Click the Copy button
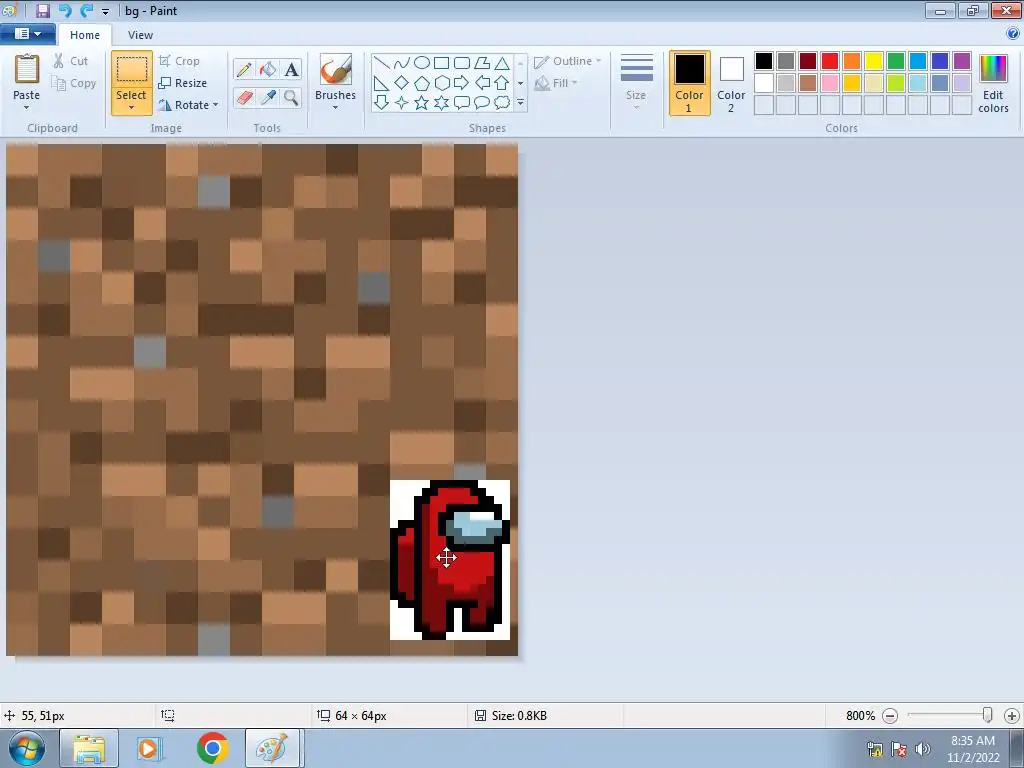Screen dimensions: 1024x768 pos(74,83)
